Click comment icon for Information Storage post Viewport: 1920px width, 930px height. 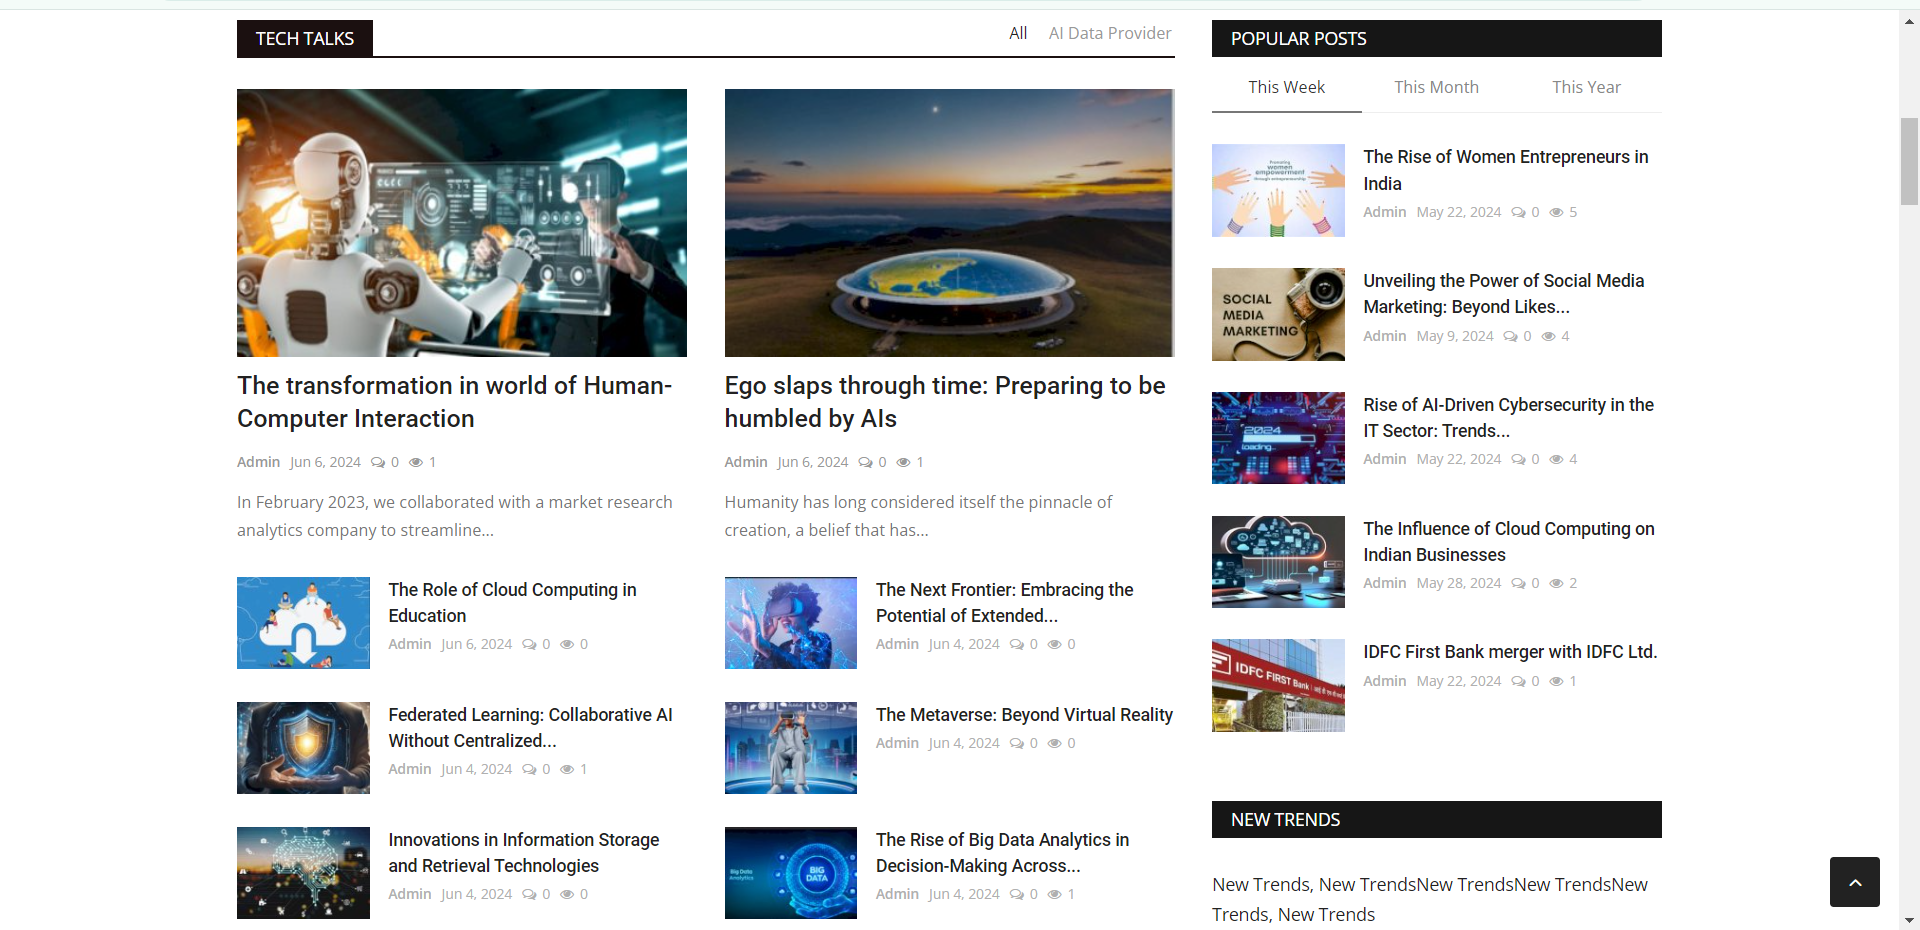529,894
